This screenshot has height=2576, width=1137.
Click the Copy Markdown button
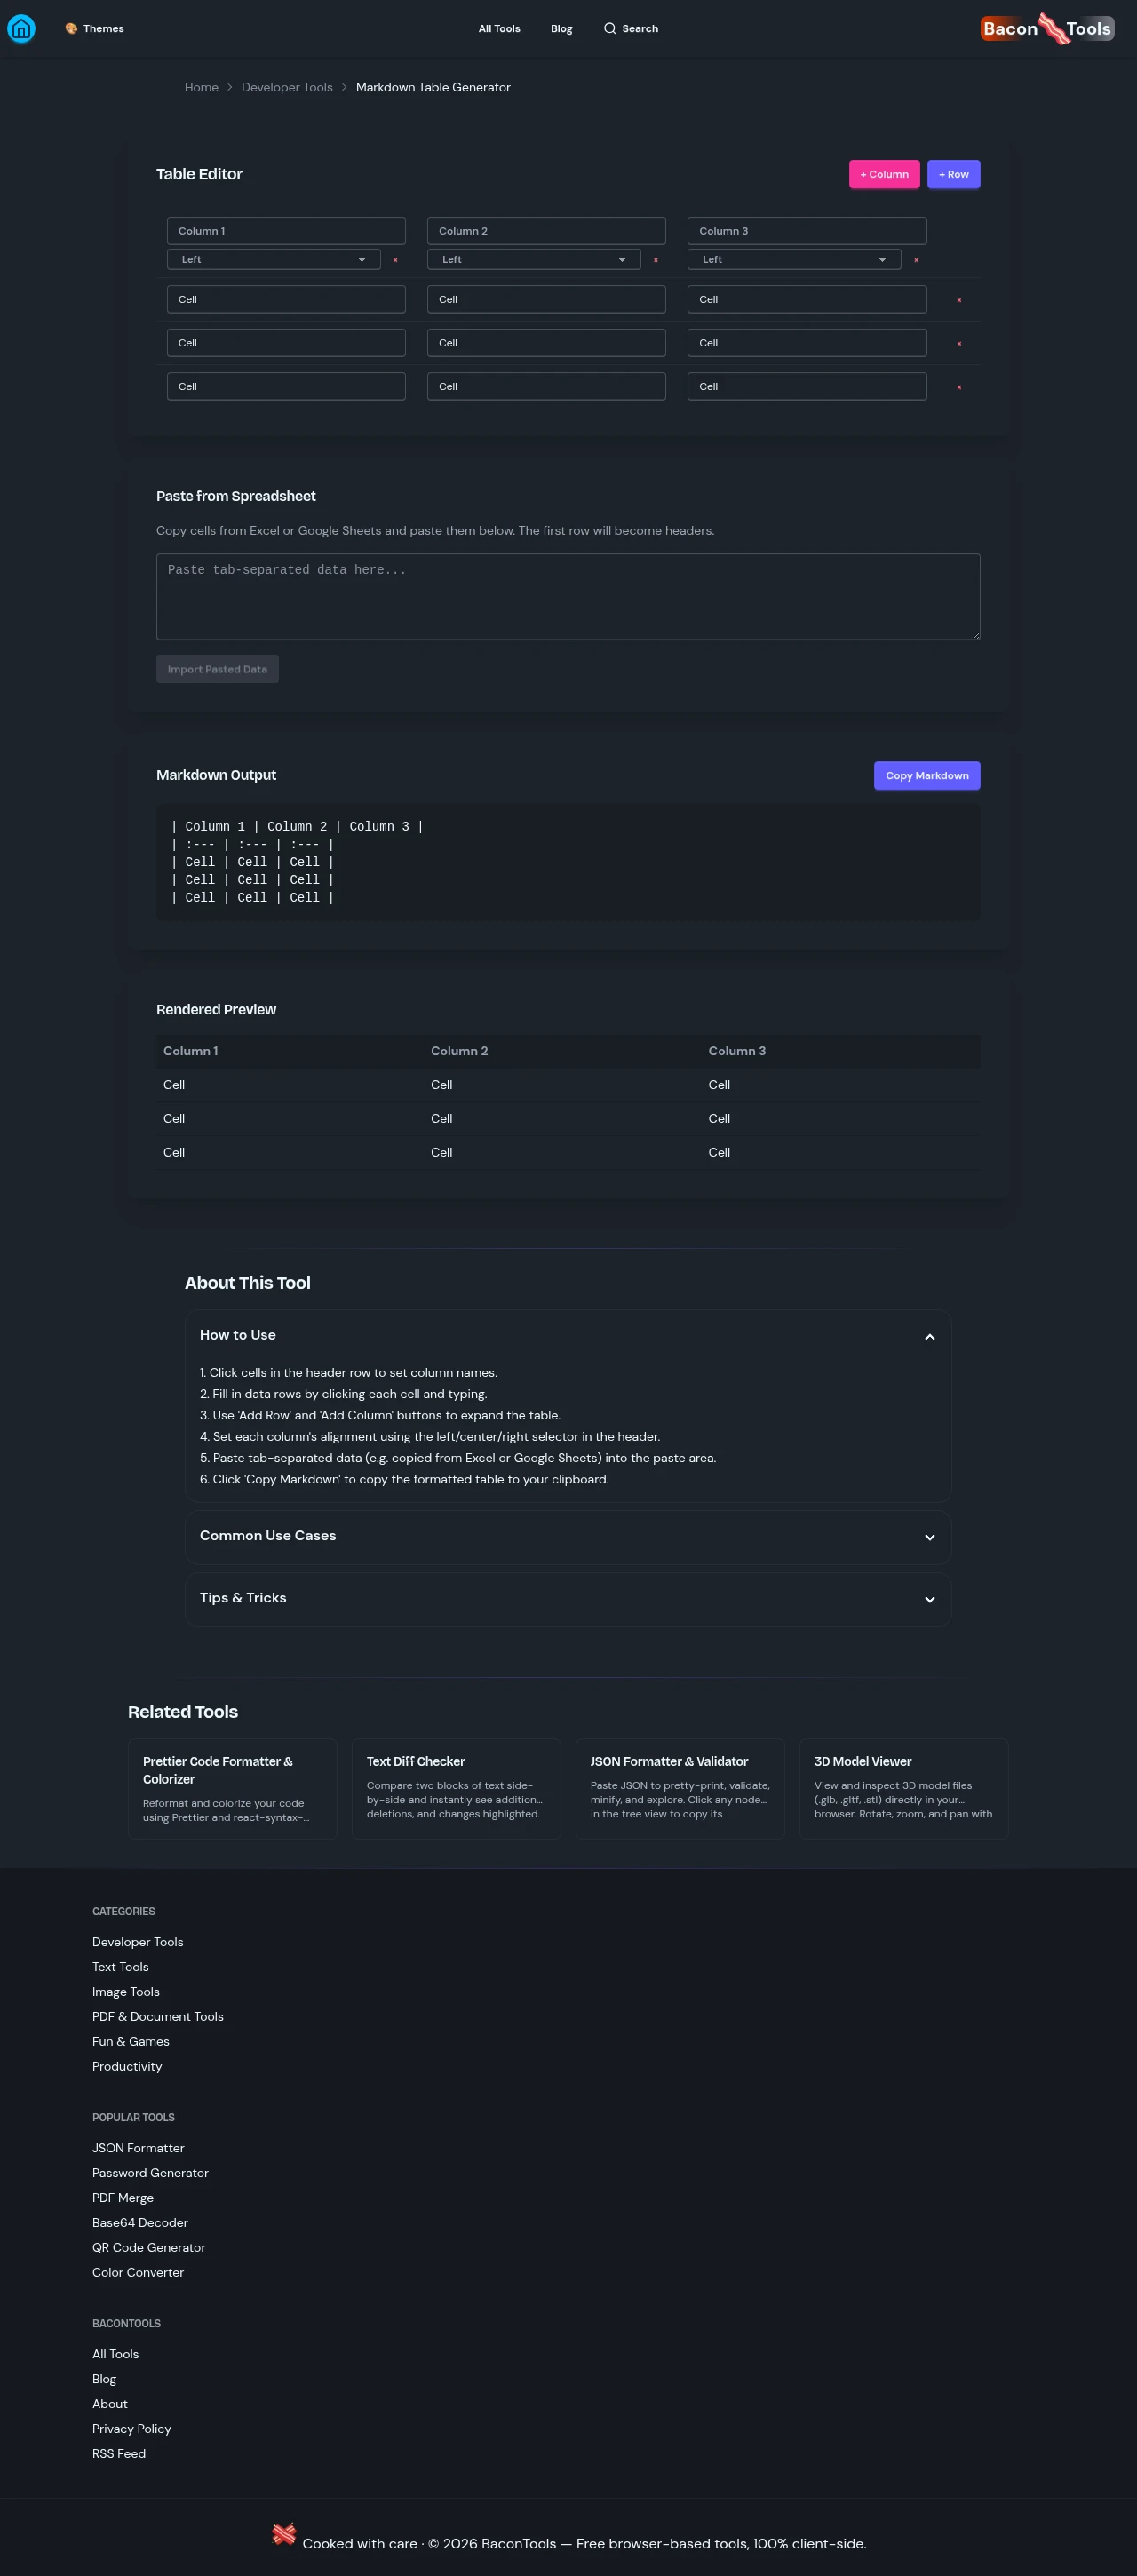[926, 776]
